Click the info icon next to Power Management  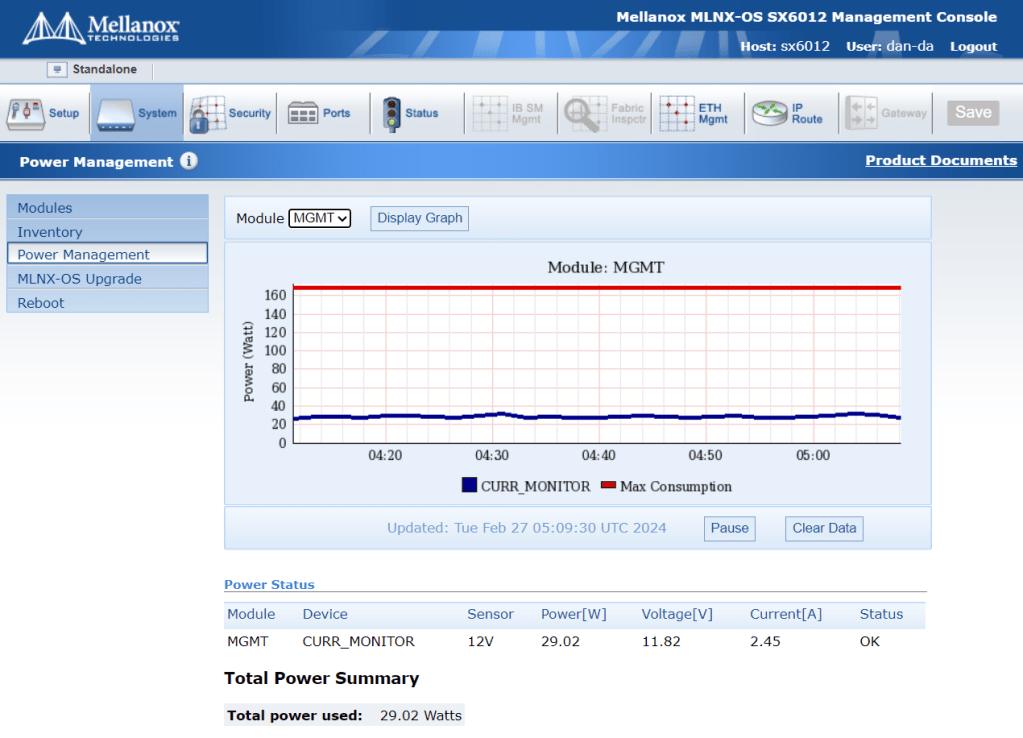189,161
